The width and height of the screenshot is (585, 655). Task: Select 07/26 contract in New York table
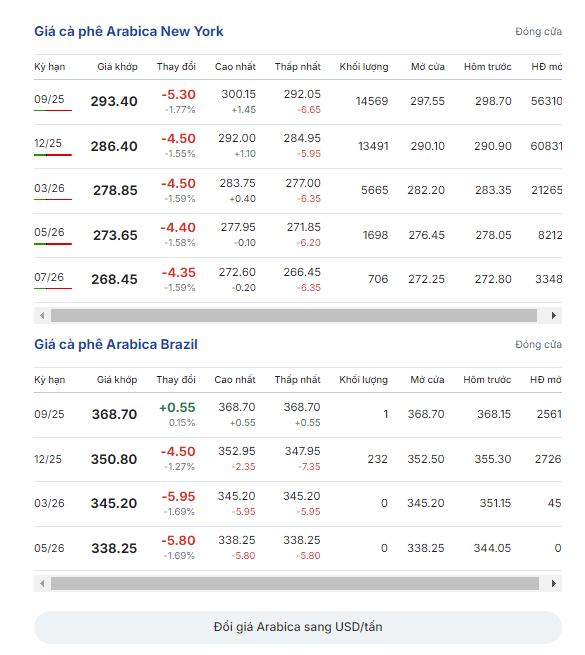point(49,277)
